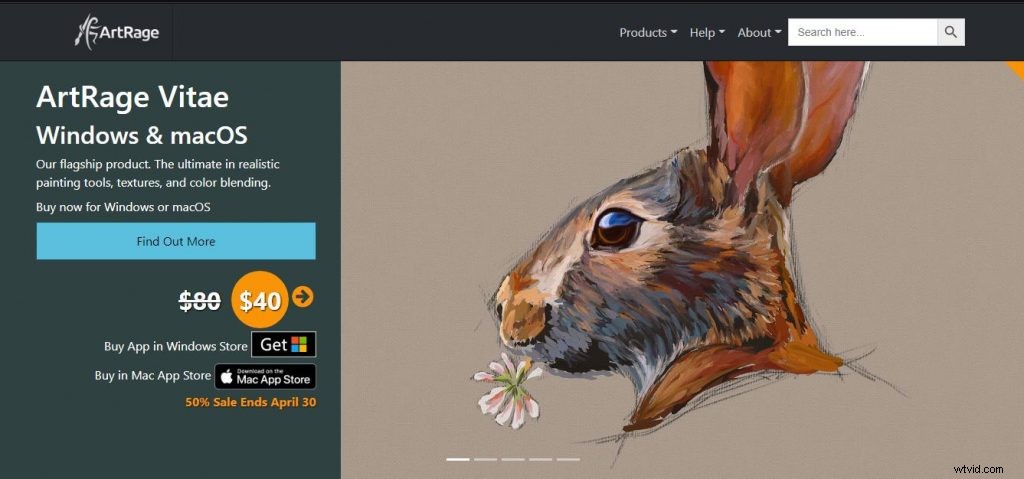Click the ArtRage Vitae heading

[x=133, y=97]
